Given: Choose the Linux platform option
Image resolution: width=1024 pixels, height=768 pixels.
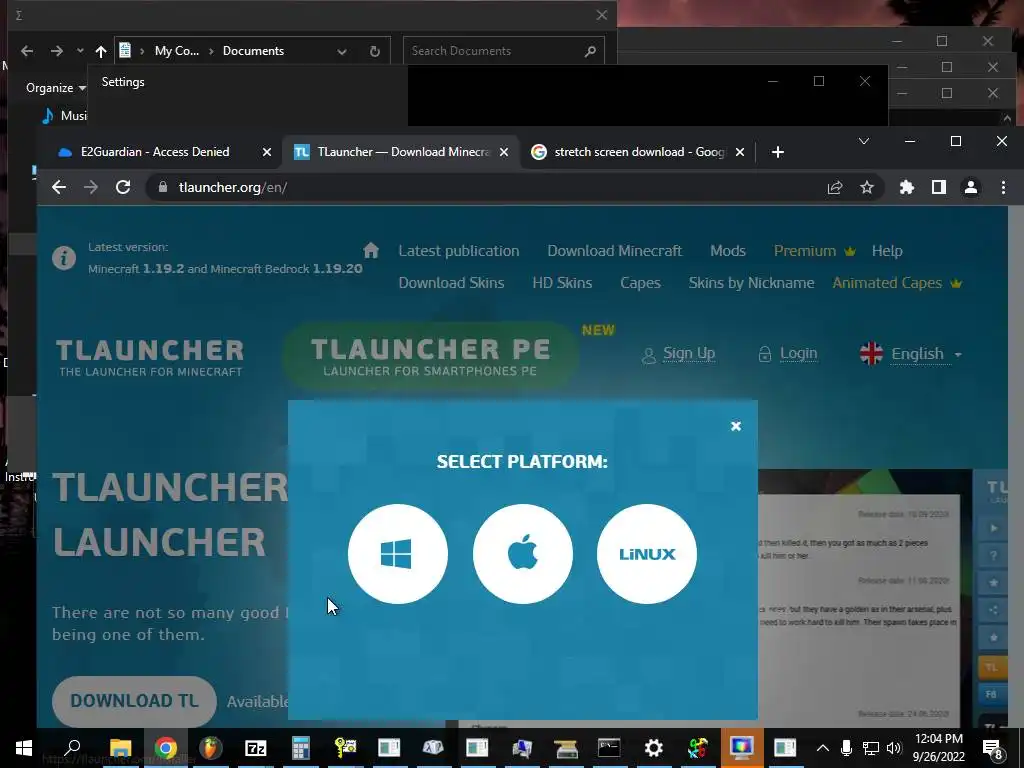Looking at the screenshot, I should (647, 554).
